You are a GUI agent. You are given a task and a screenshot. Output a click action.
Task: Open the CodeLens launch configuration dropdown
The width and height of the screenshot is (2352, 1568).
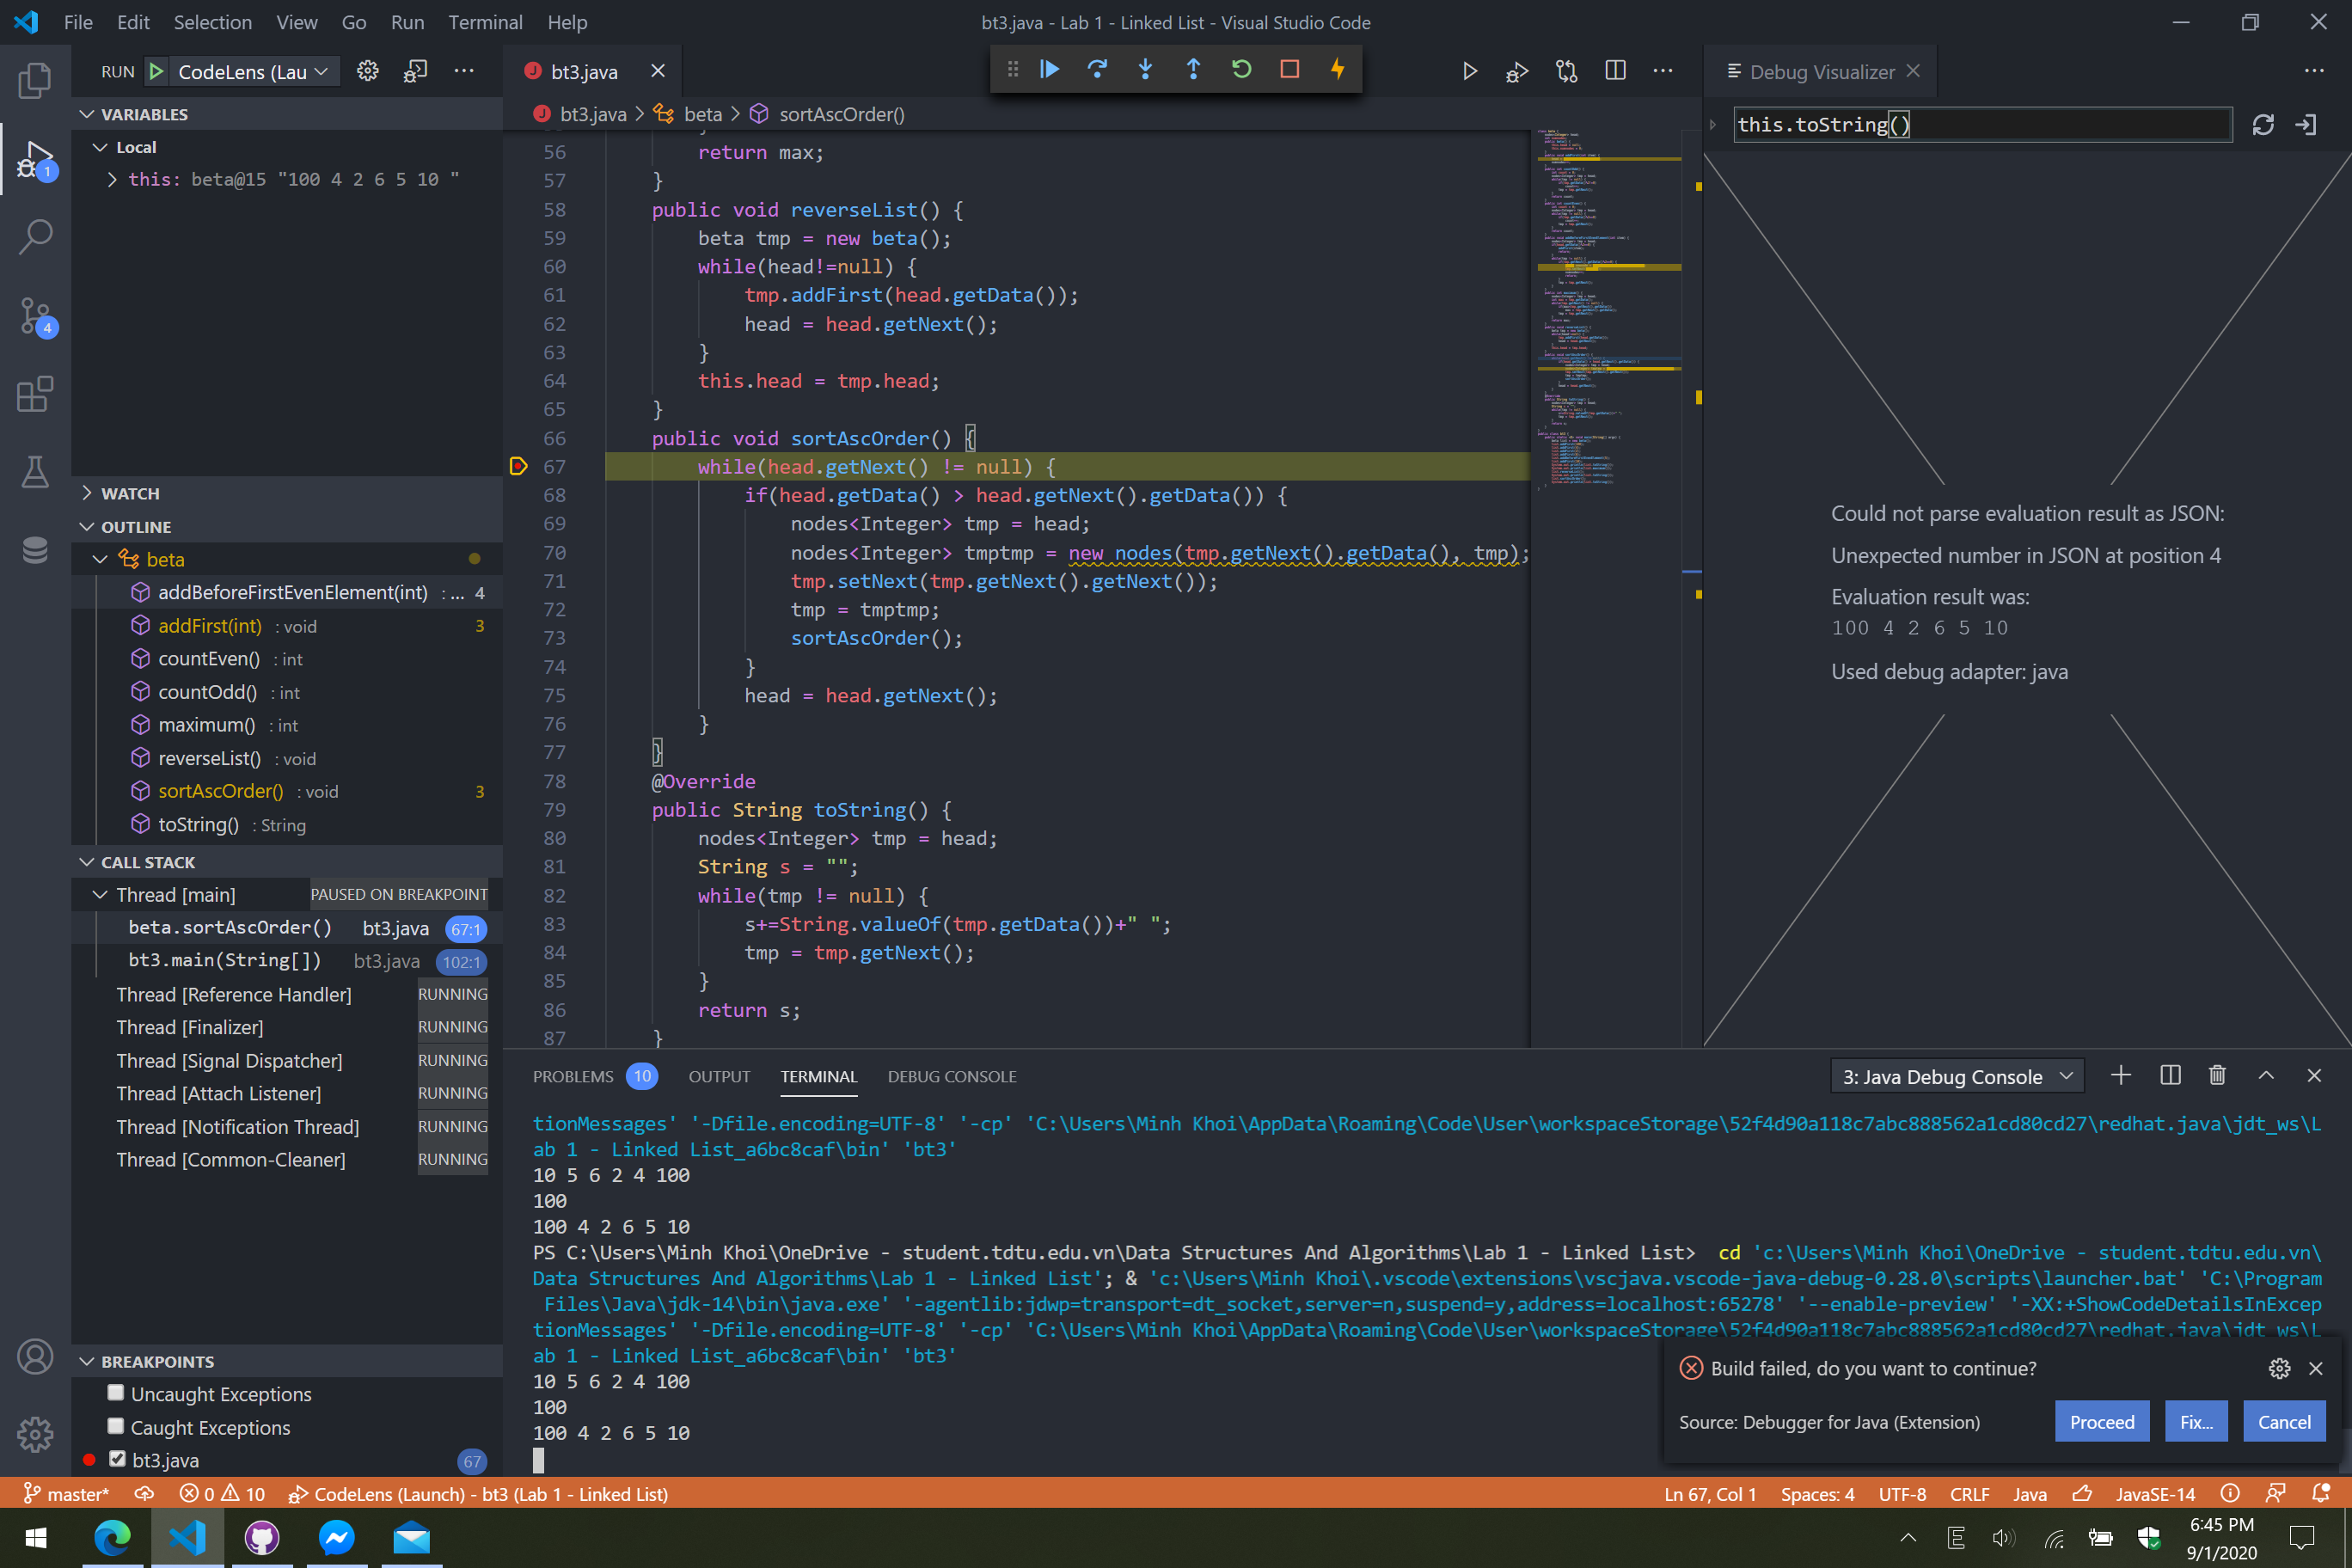319,71
